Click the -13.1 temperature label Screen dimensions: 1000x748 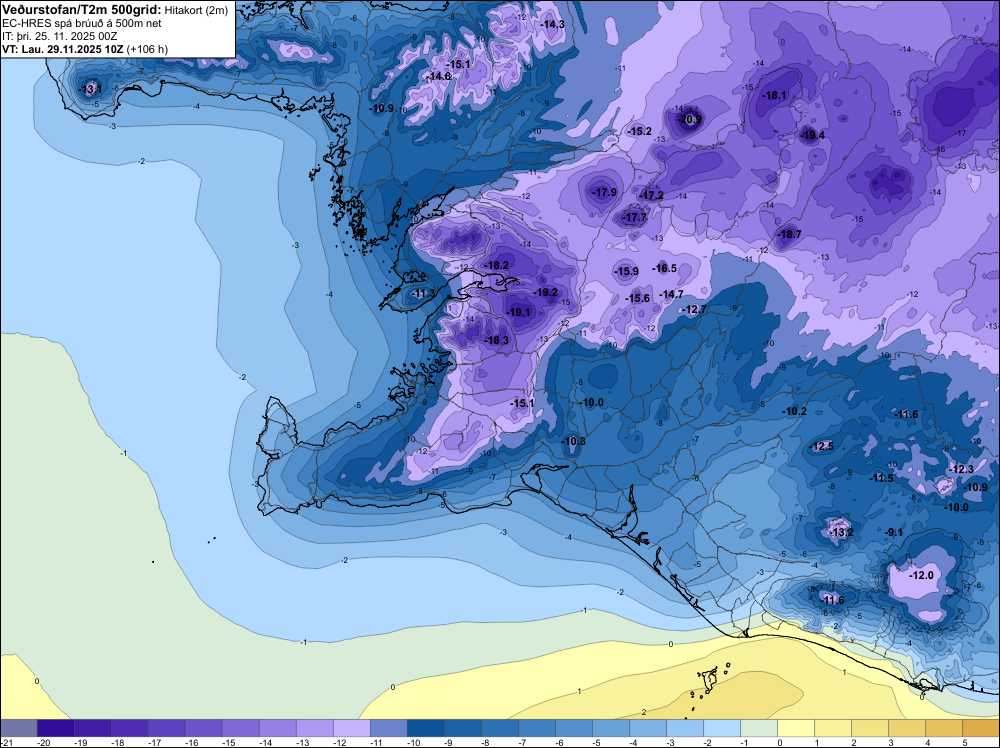coord(90,89)
